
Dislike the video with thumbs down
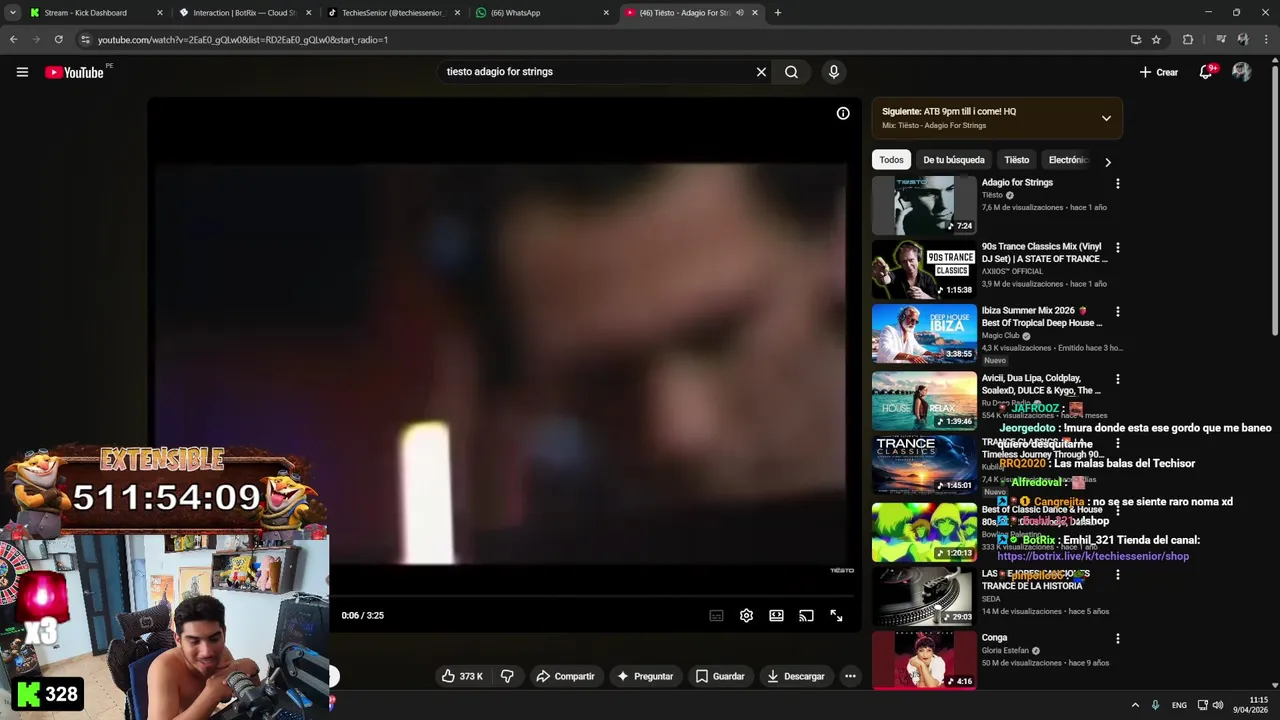(507, 676)
